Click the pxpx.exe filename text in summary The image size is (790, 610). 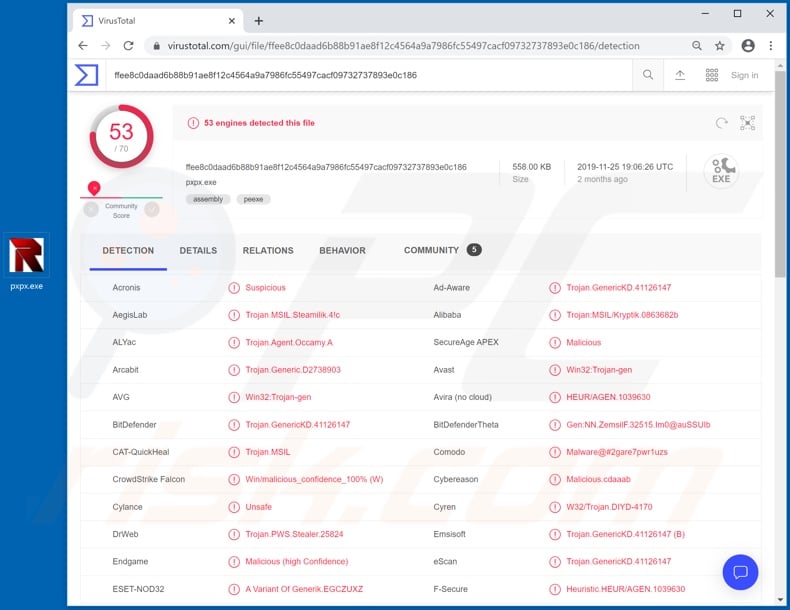(x=201, y=182)
